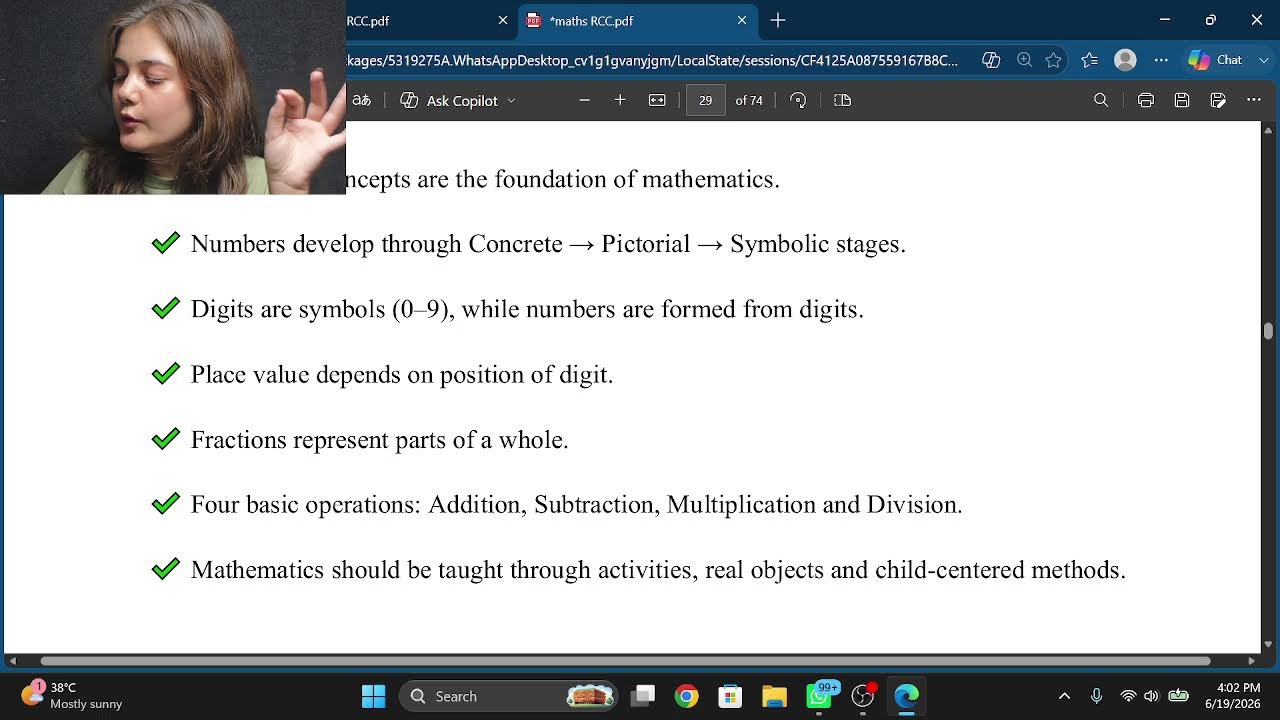Open the favorites list icon
Screen dimensions: 1280x720
click(1090, 60)
